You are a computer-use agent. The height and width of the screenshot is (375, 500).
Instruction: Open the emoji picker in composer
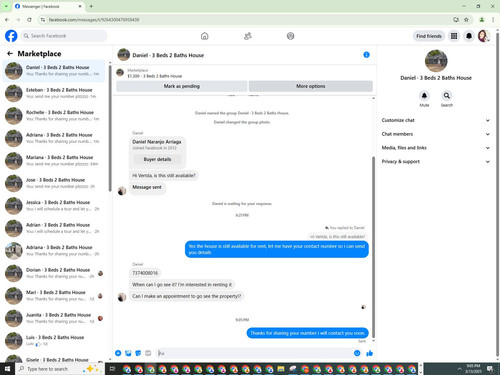(357, 353)
